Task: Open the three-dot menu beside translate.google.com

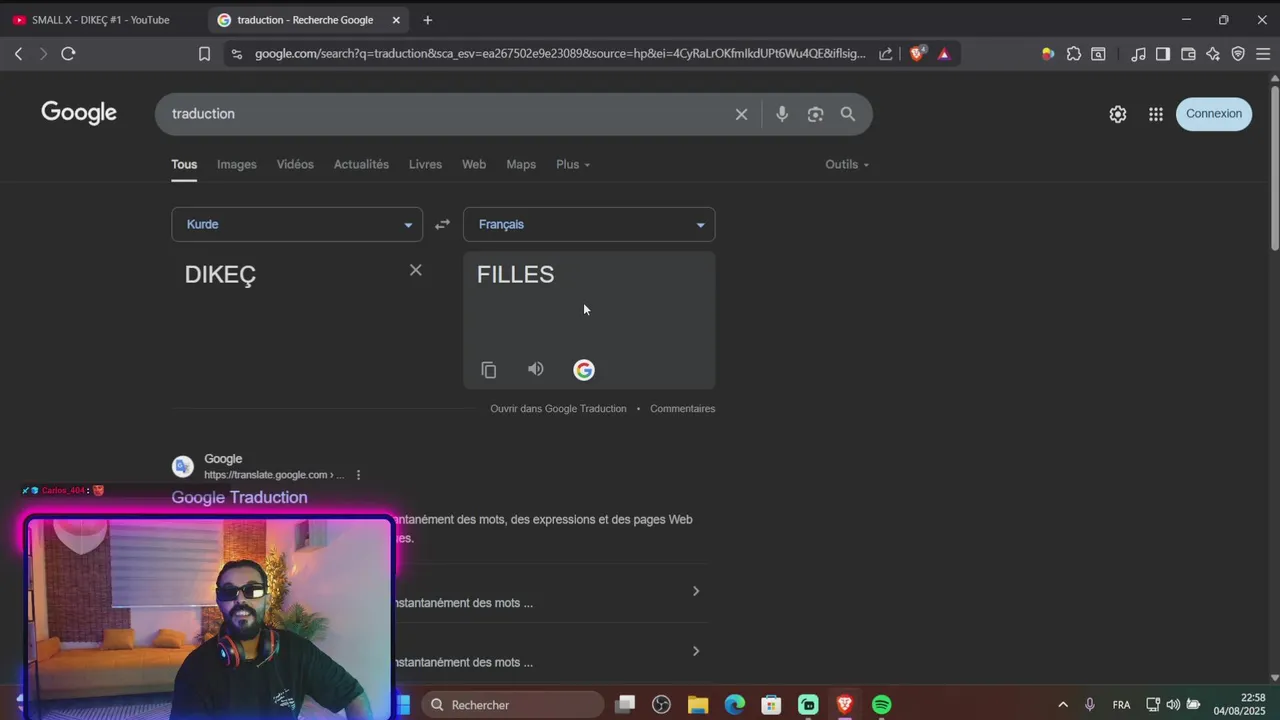Action: pos(358,475)
